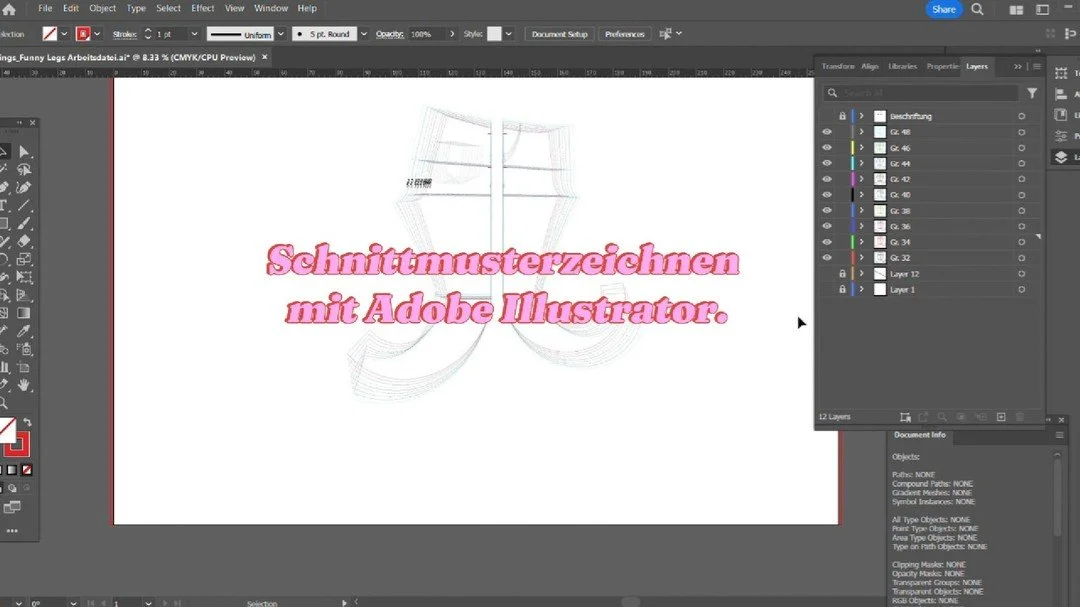Click Create New Layer icon in Layers panel
The width and height of the screenshot is (1080, 607).
point(1001,417)
